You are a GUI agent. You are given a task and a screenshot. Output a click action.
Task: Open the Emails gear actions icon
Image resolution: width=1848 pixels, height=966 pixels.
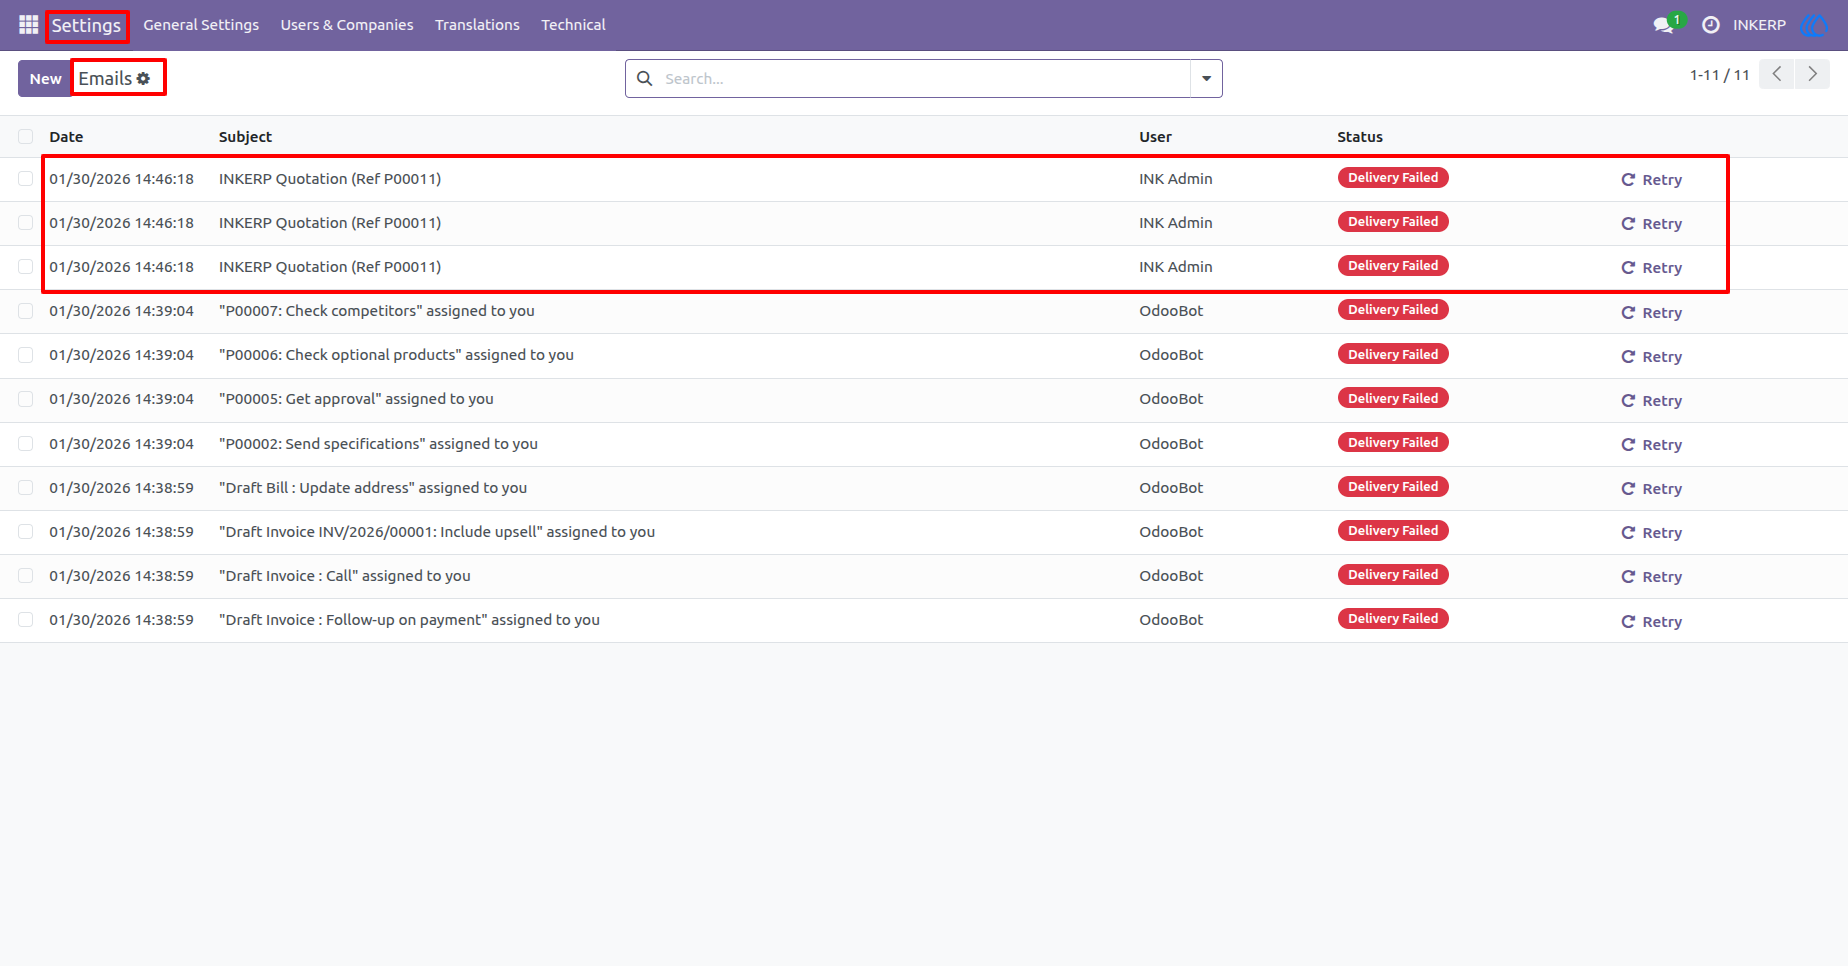pos(144,78)
